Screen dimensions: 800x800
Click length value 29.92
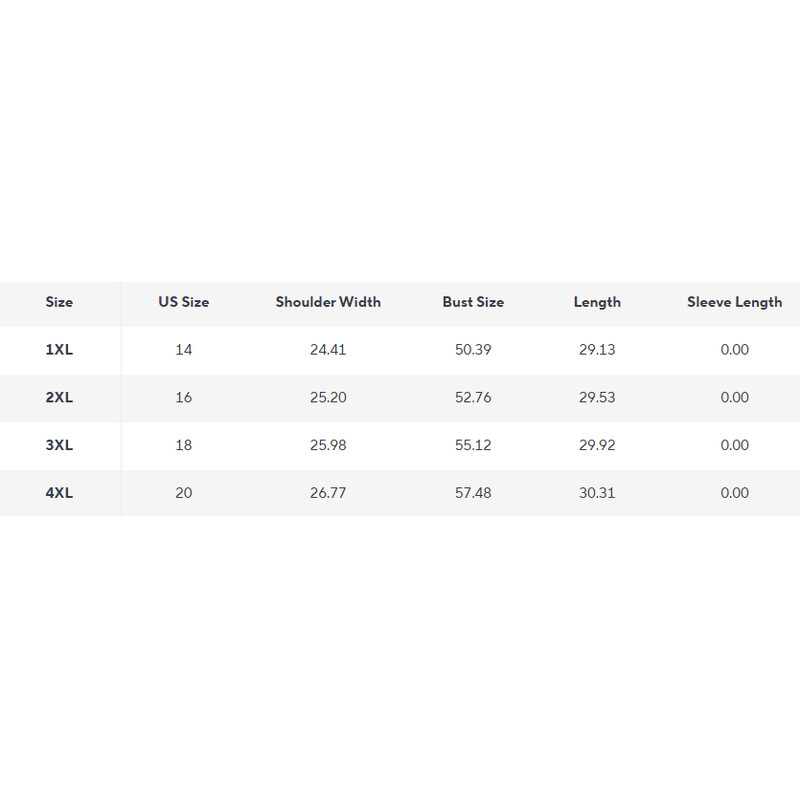(x=597, y=445)
